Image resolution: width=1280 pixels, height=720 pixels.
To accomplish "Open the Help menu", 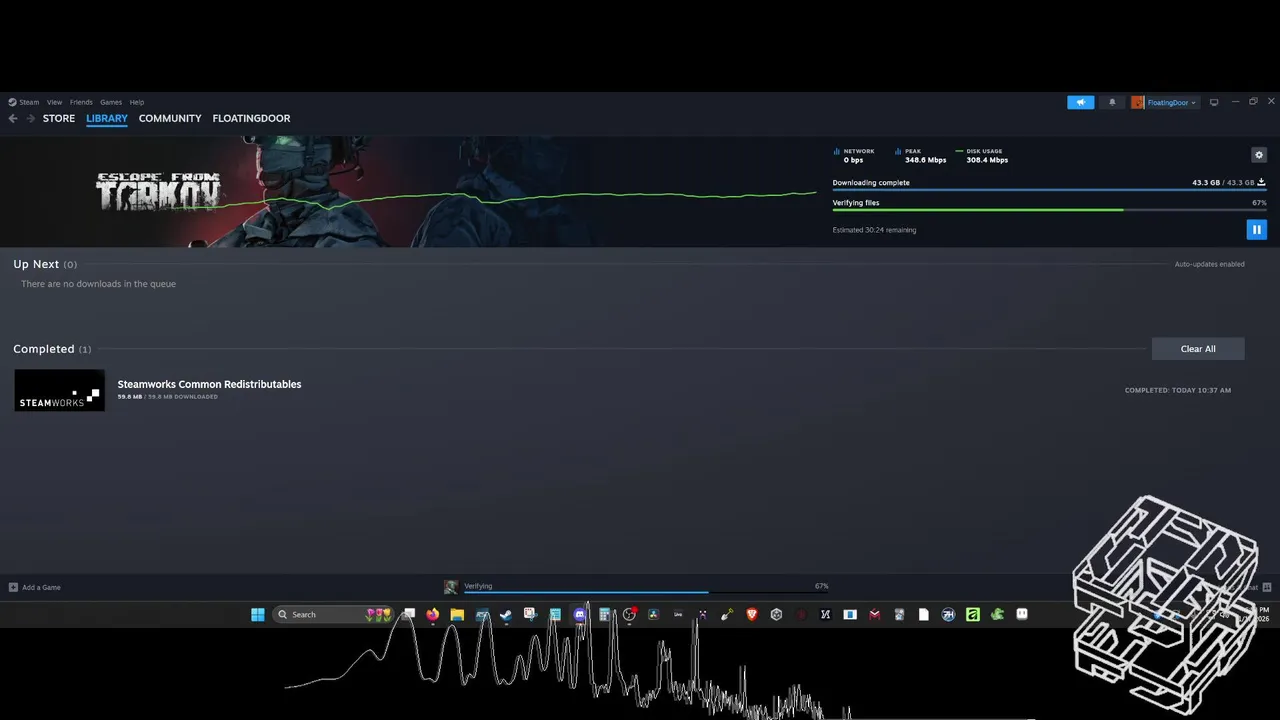I will coord(137,102).
